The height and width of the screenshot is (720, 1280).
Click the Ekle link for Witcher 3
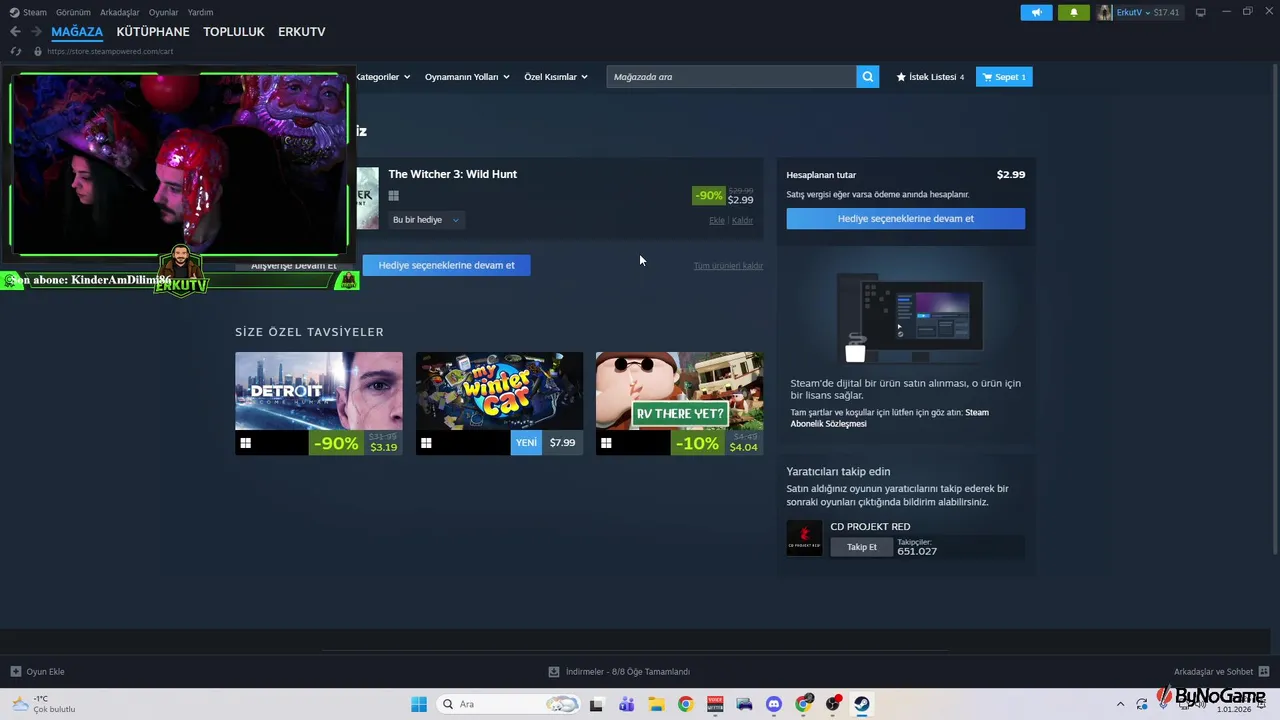(x=717, y=220)
